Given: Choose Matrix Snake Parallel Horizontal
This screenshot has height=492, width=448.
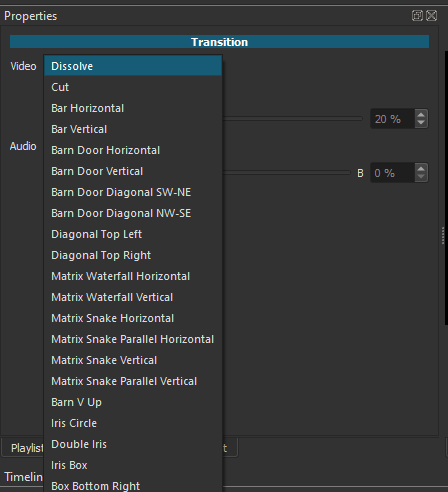Looking at the screenshot, I should tap(133, 339).
